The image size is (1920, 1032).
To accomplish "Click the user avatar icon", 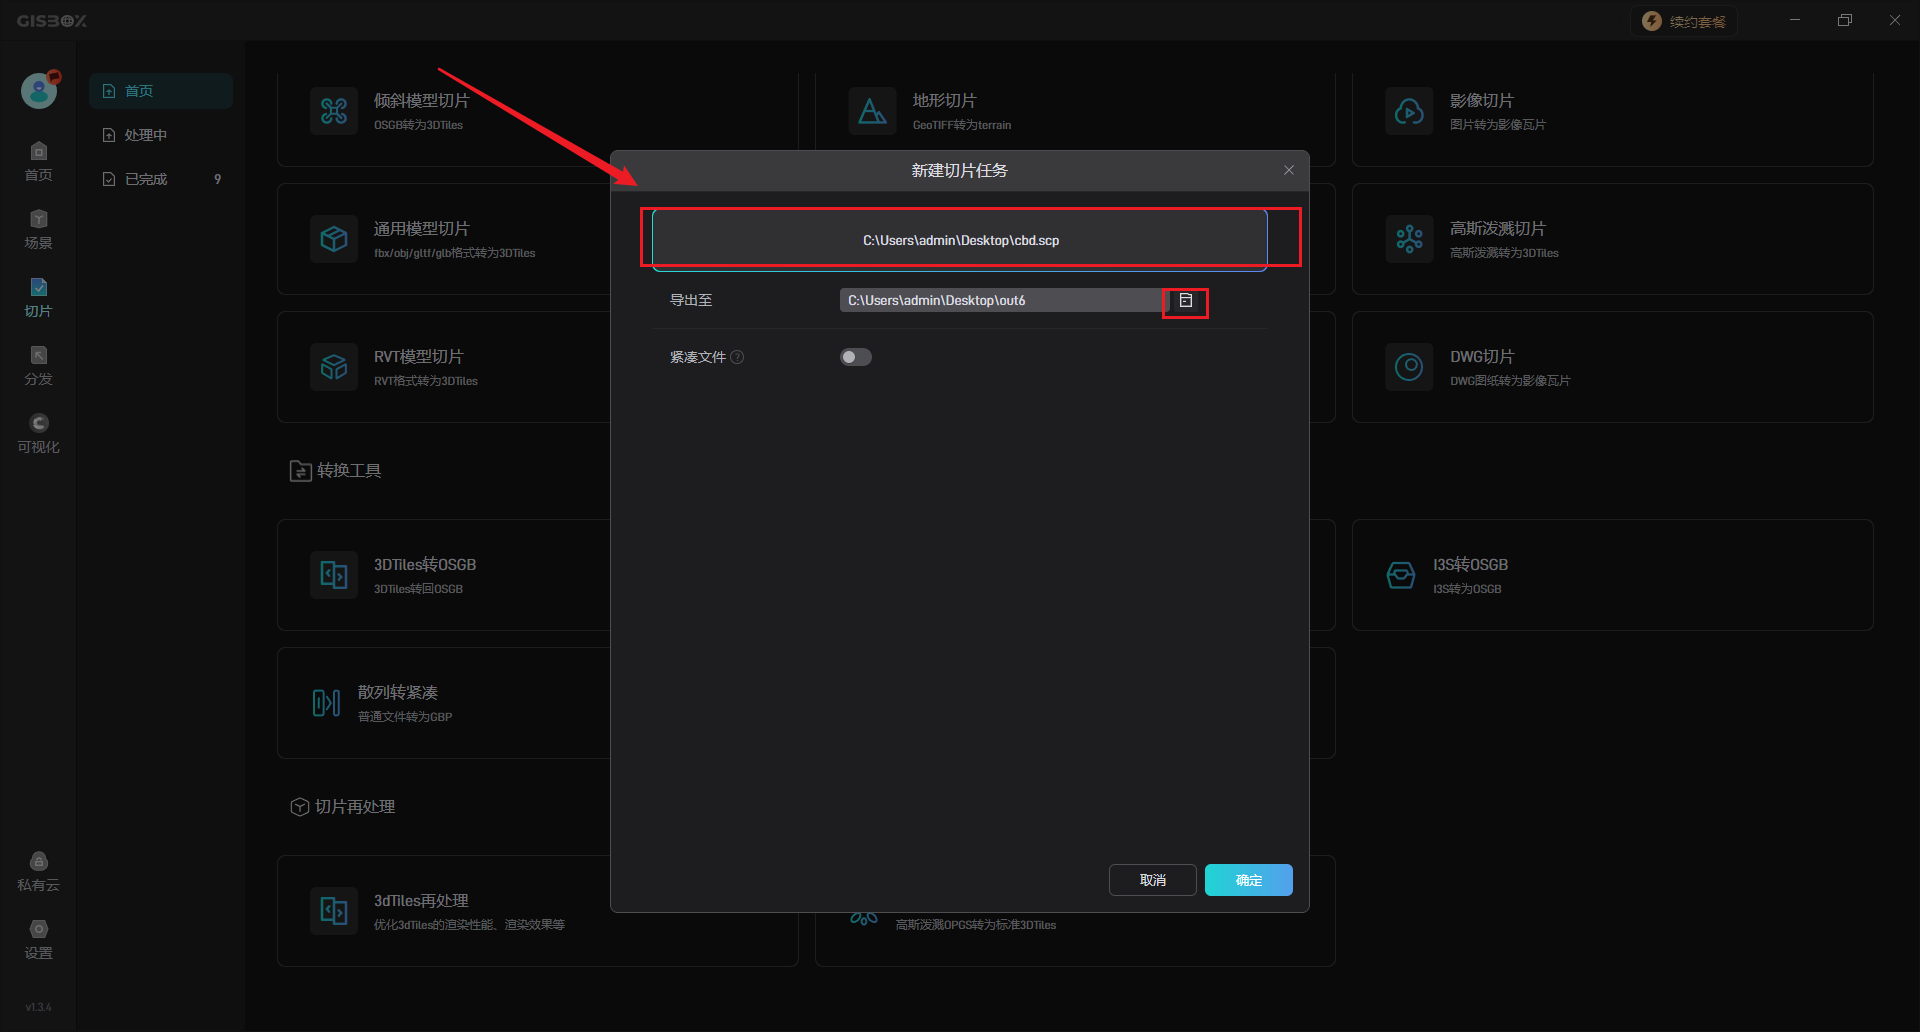I will click(x=39, y=91).
